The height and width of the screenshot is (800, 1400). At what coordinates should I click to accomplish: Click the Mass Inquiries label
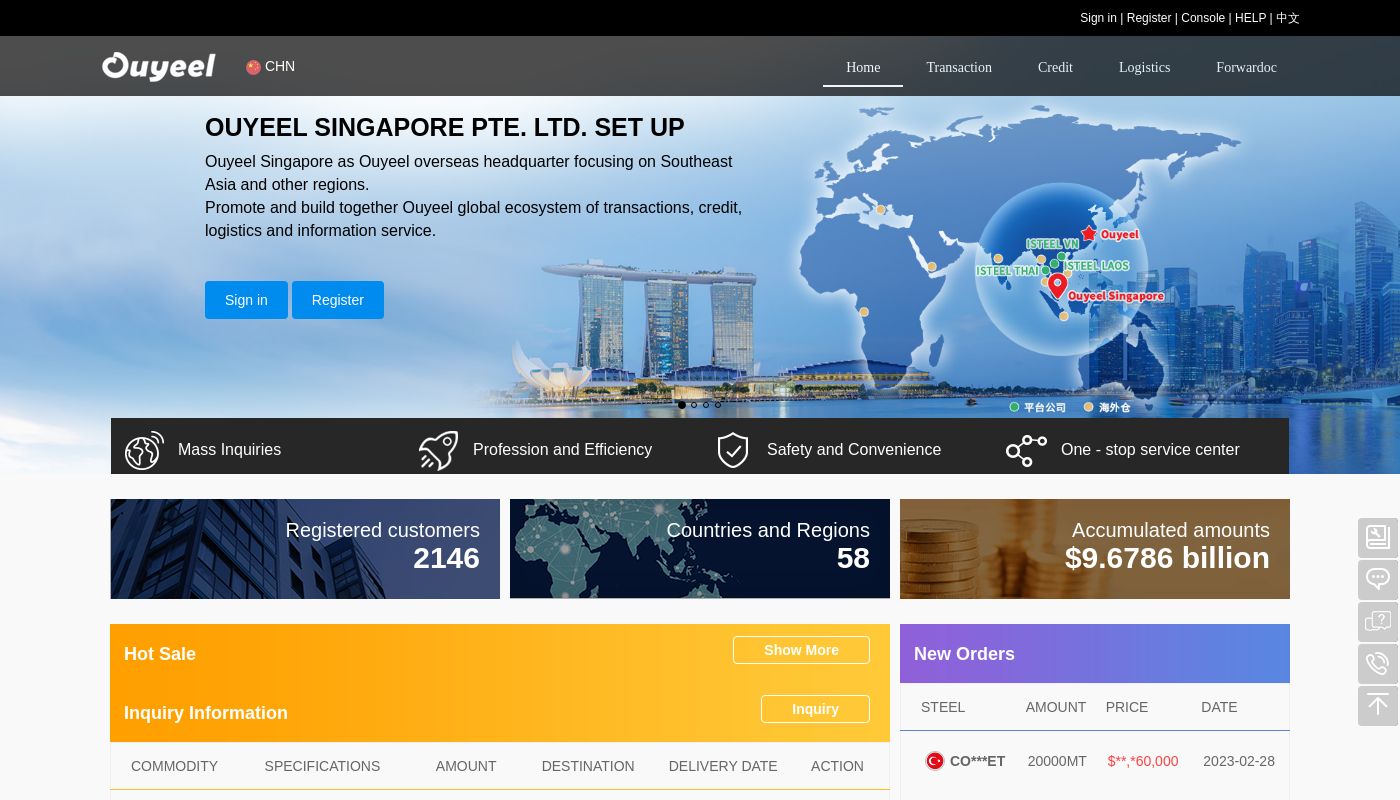[229, 450]
